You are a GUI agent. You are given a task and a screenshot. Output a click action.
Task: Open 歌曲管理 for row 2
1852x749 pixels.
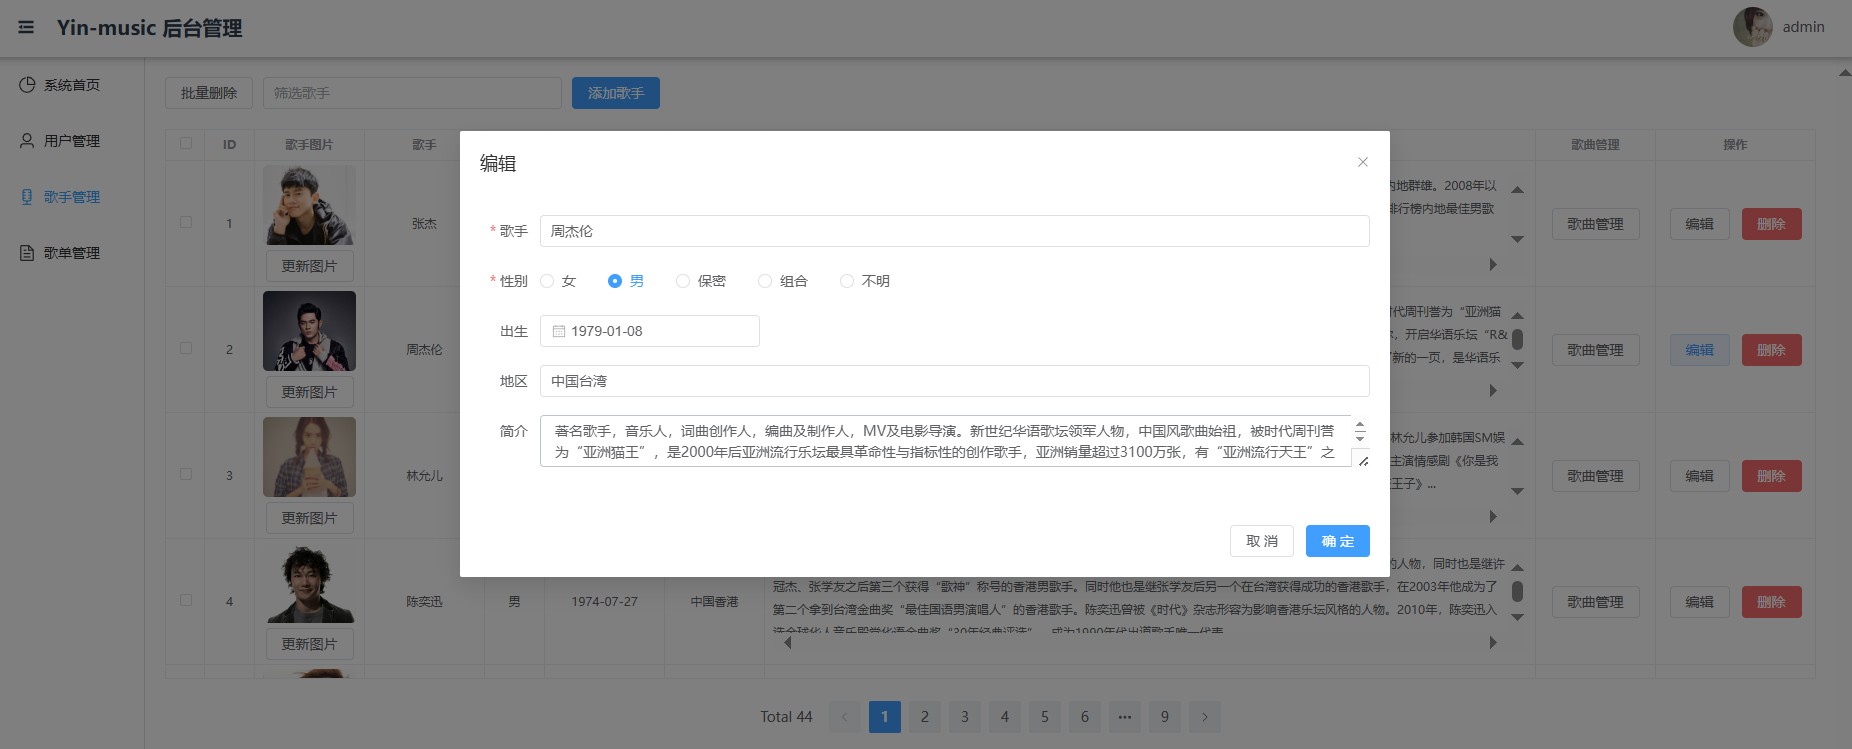pos(1595,350)
